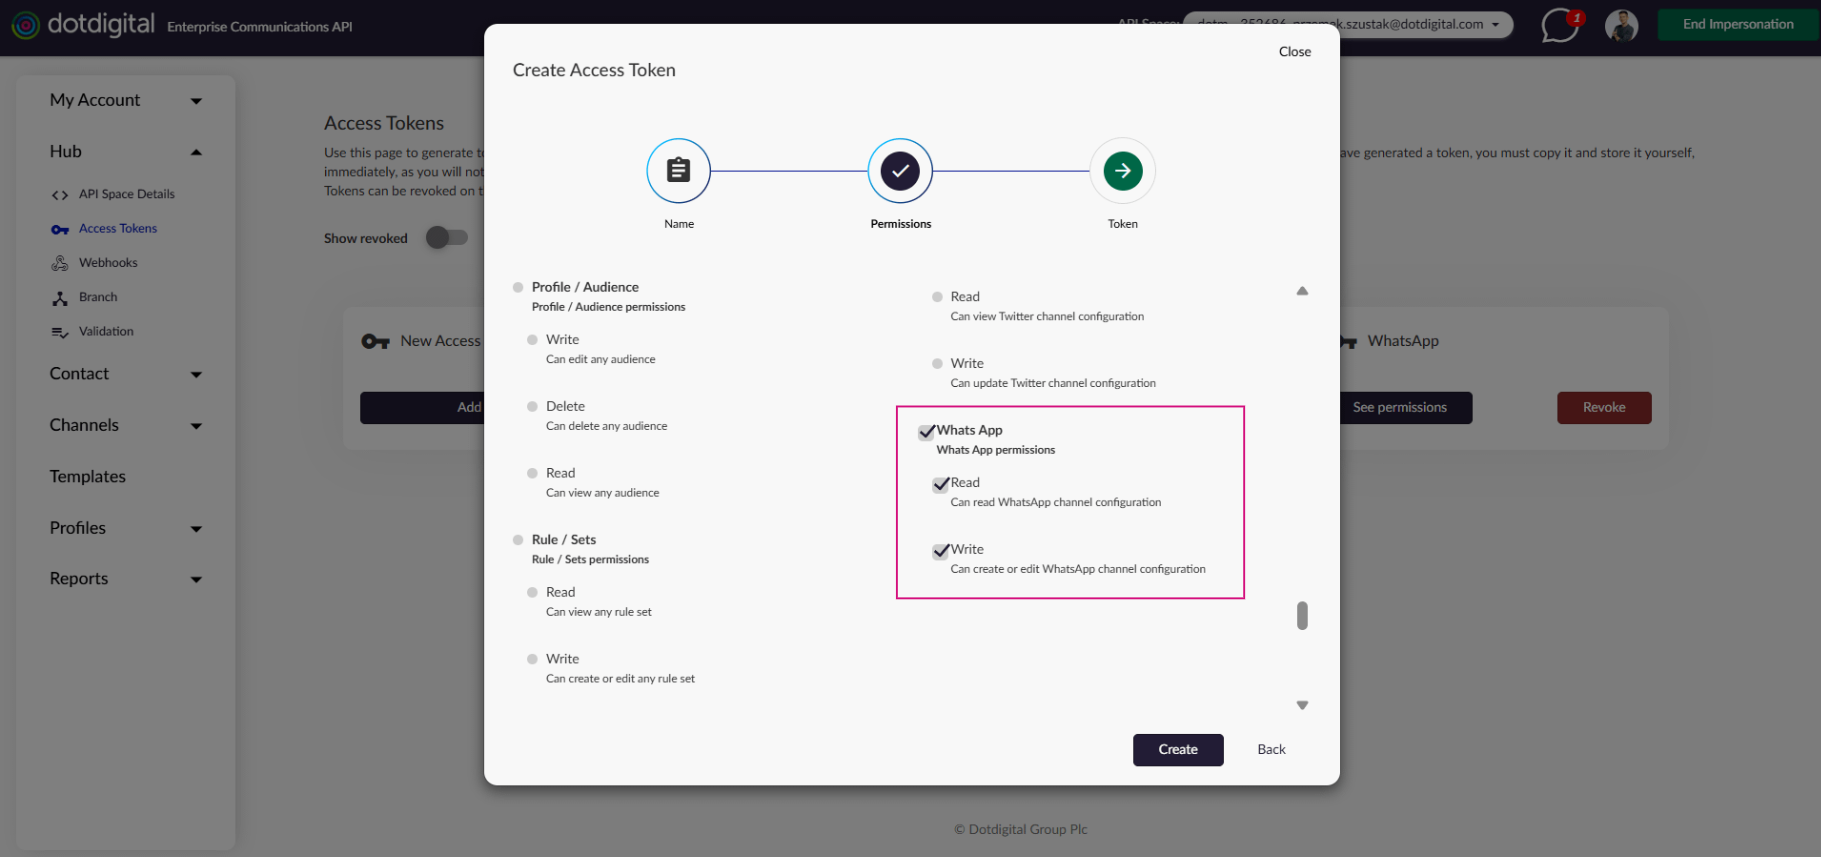This screenshot has height=857, width=1821.
Task: Click the Branch icon in sidebar
Action: point(60,298)
